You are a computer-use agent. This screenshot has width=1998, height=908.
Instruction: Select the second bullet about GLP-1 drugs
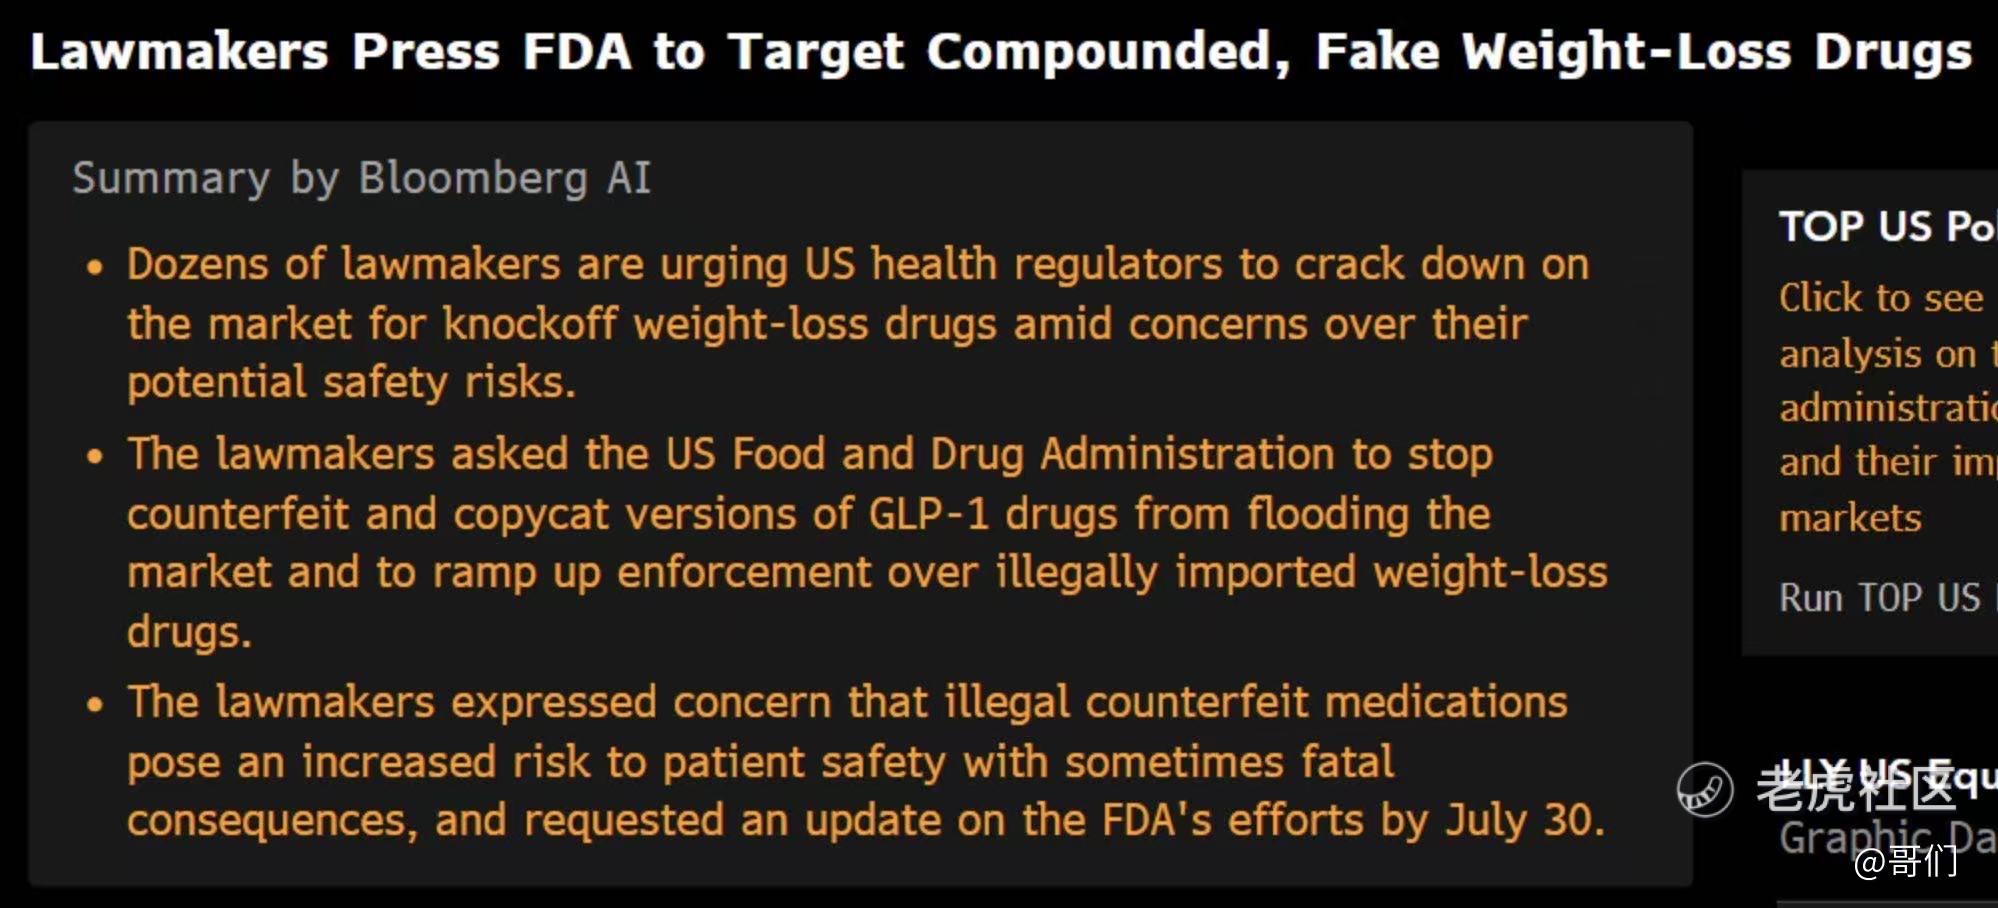click(867, 543)
